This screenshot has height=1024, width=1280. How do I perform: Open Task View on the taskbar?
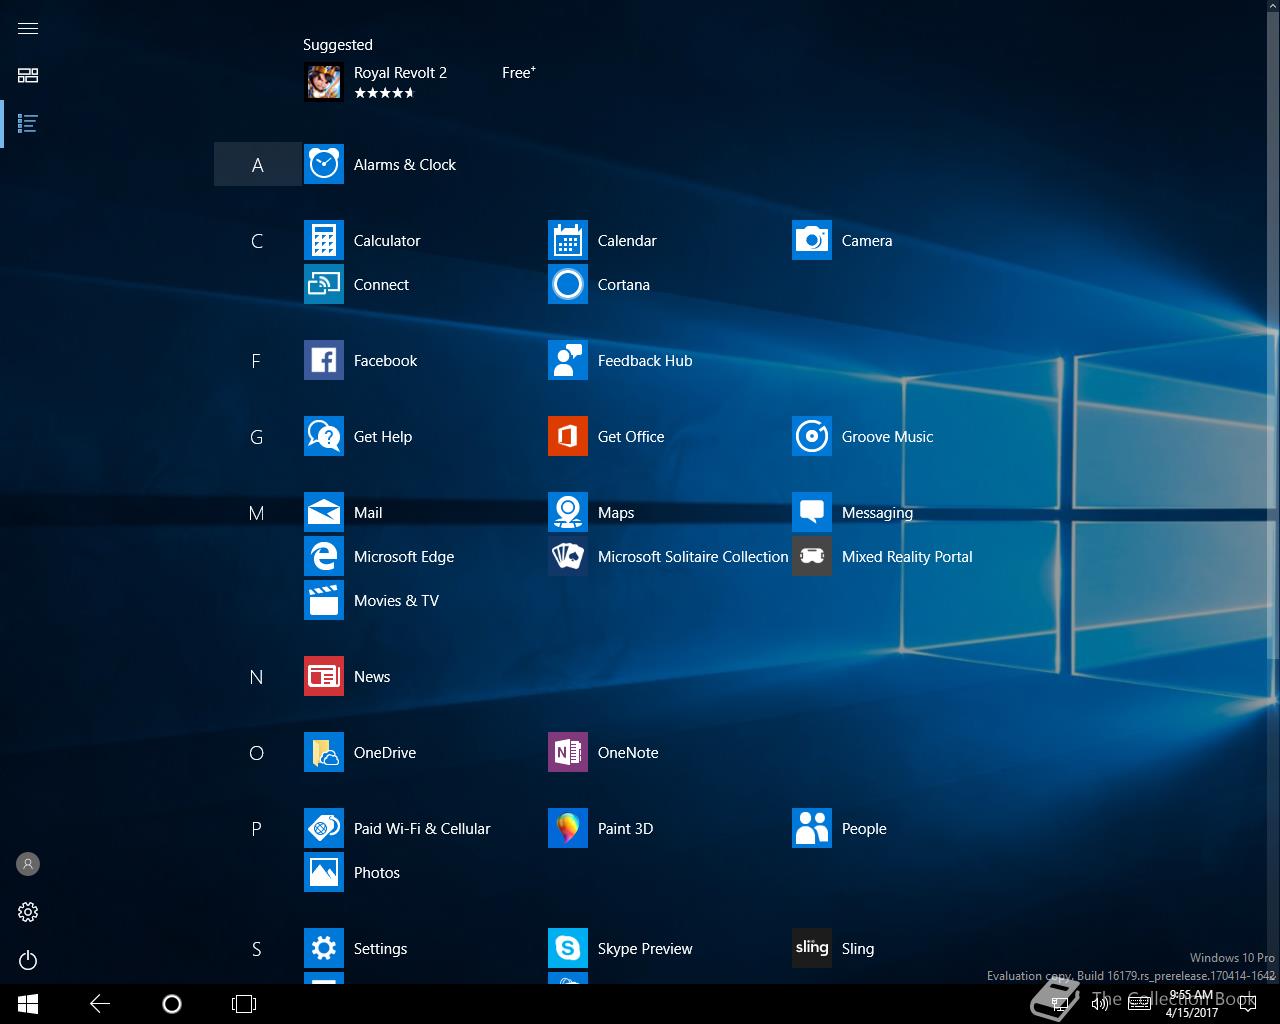(244, 1003)
